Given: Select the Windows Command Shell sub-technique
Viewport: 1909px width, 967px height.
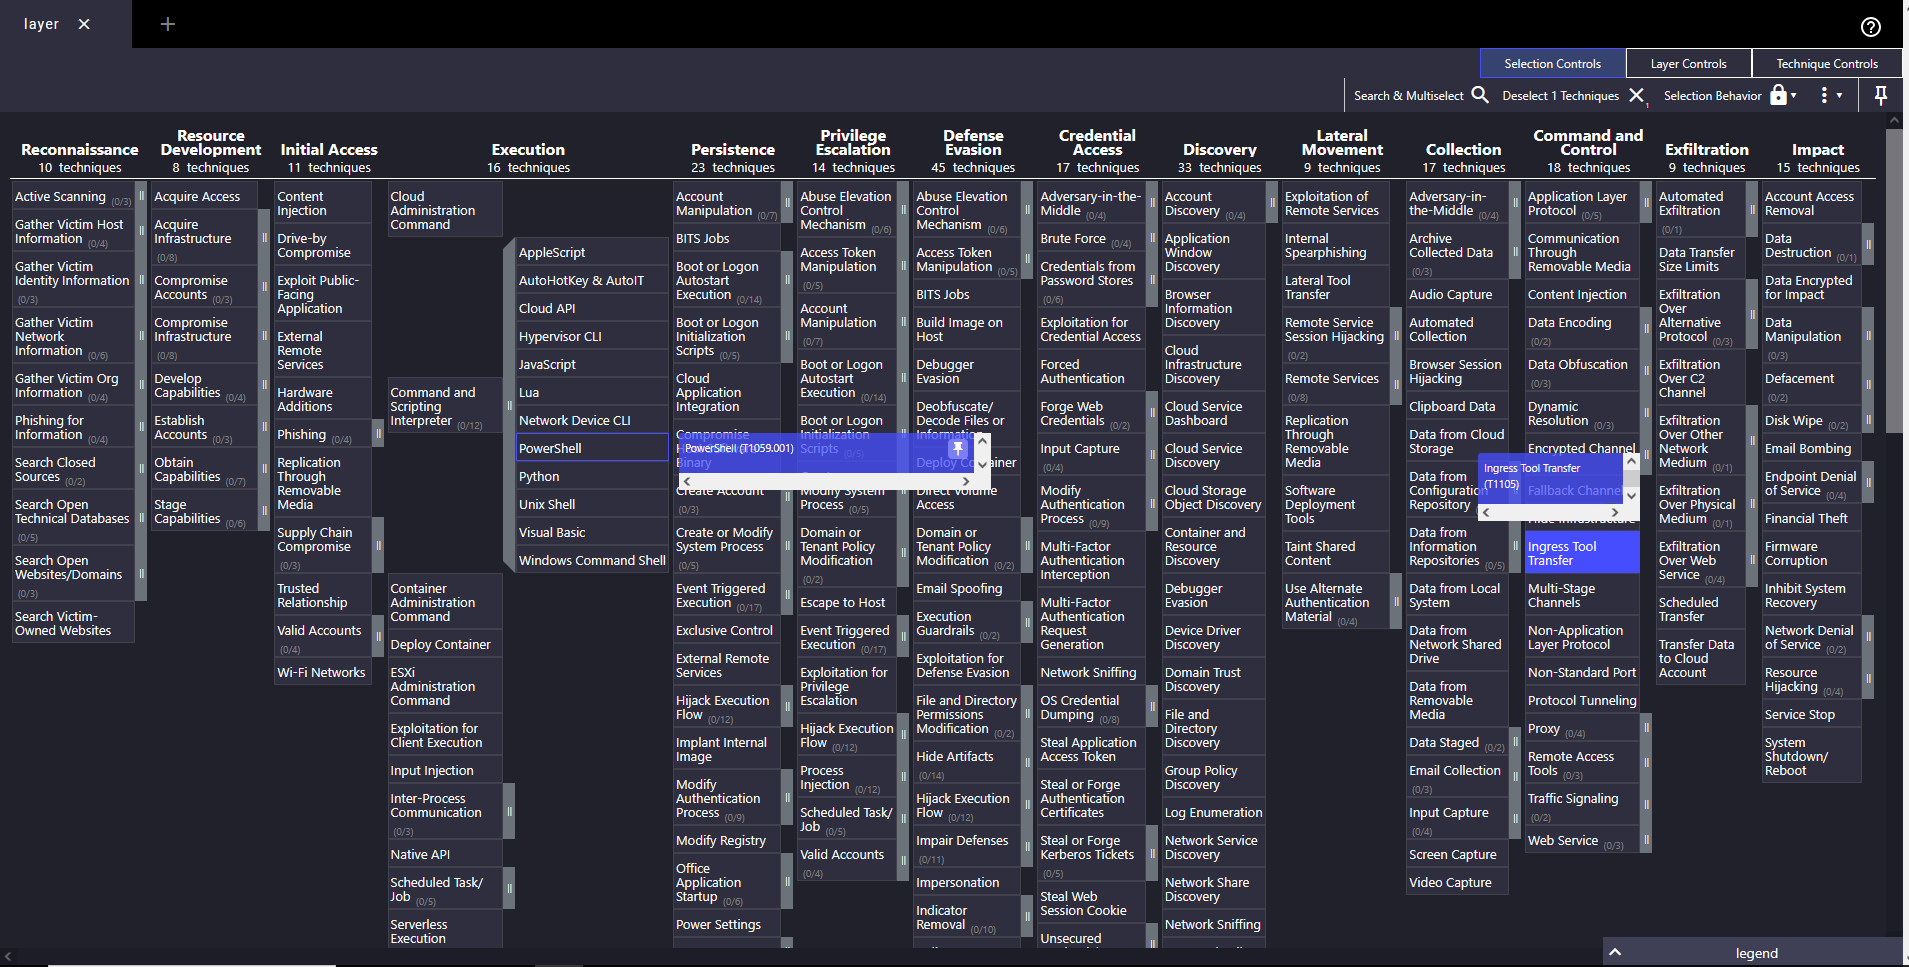Looking at the screenshot, I should tap(592, 559).
